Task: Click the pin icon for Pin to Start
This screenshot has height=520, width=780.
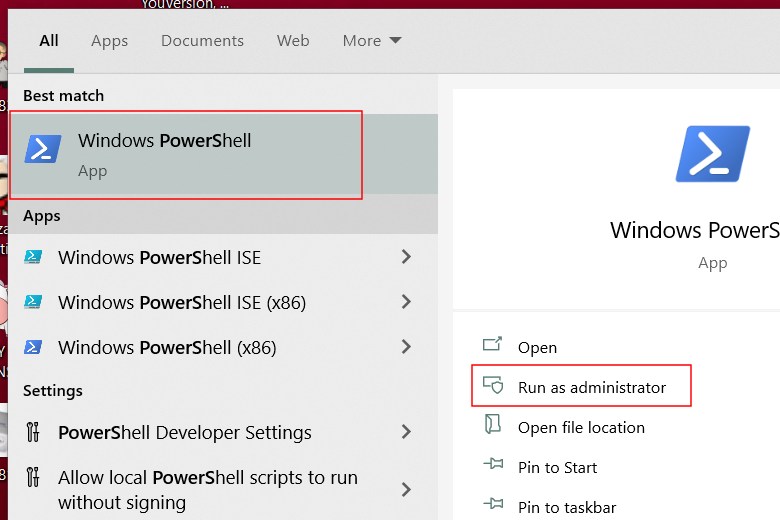Action: [492, 467]
